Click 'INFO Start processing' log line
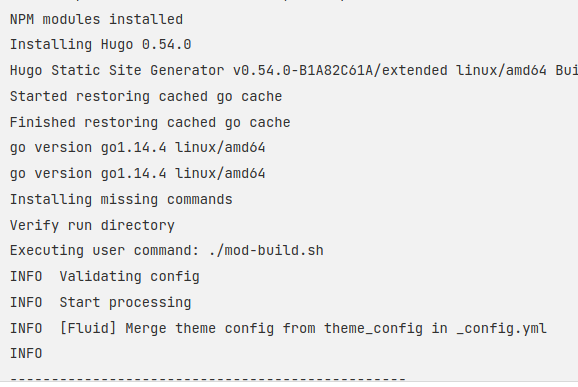This screenshot has width=578, height=387. [101, 302]
